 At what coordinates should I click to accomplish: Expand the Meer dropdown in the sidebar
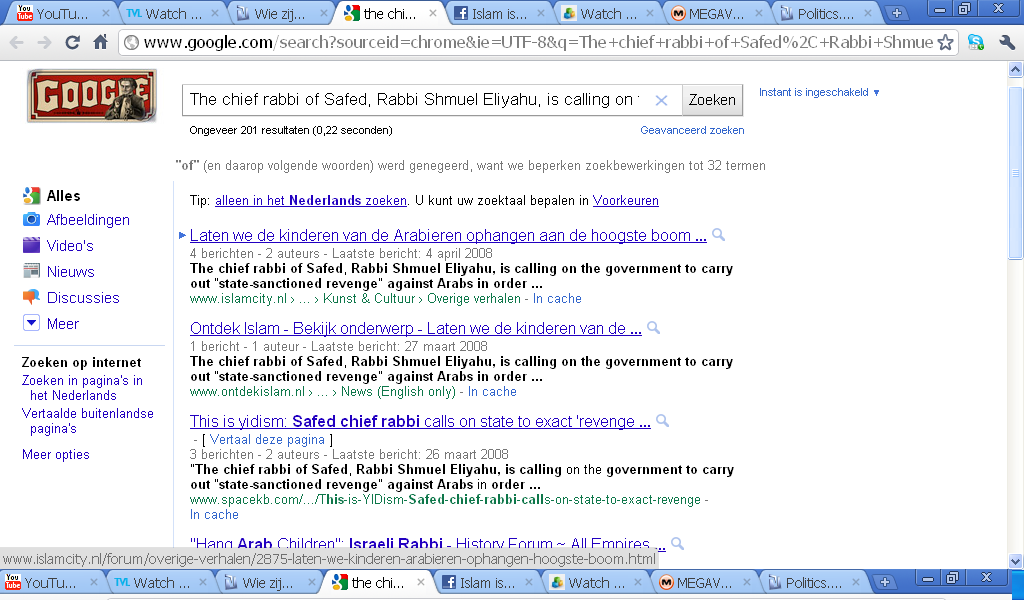(x=31, y=323)
